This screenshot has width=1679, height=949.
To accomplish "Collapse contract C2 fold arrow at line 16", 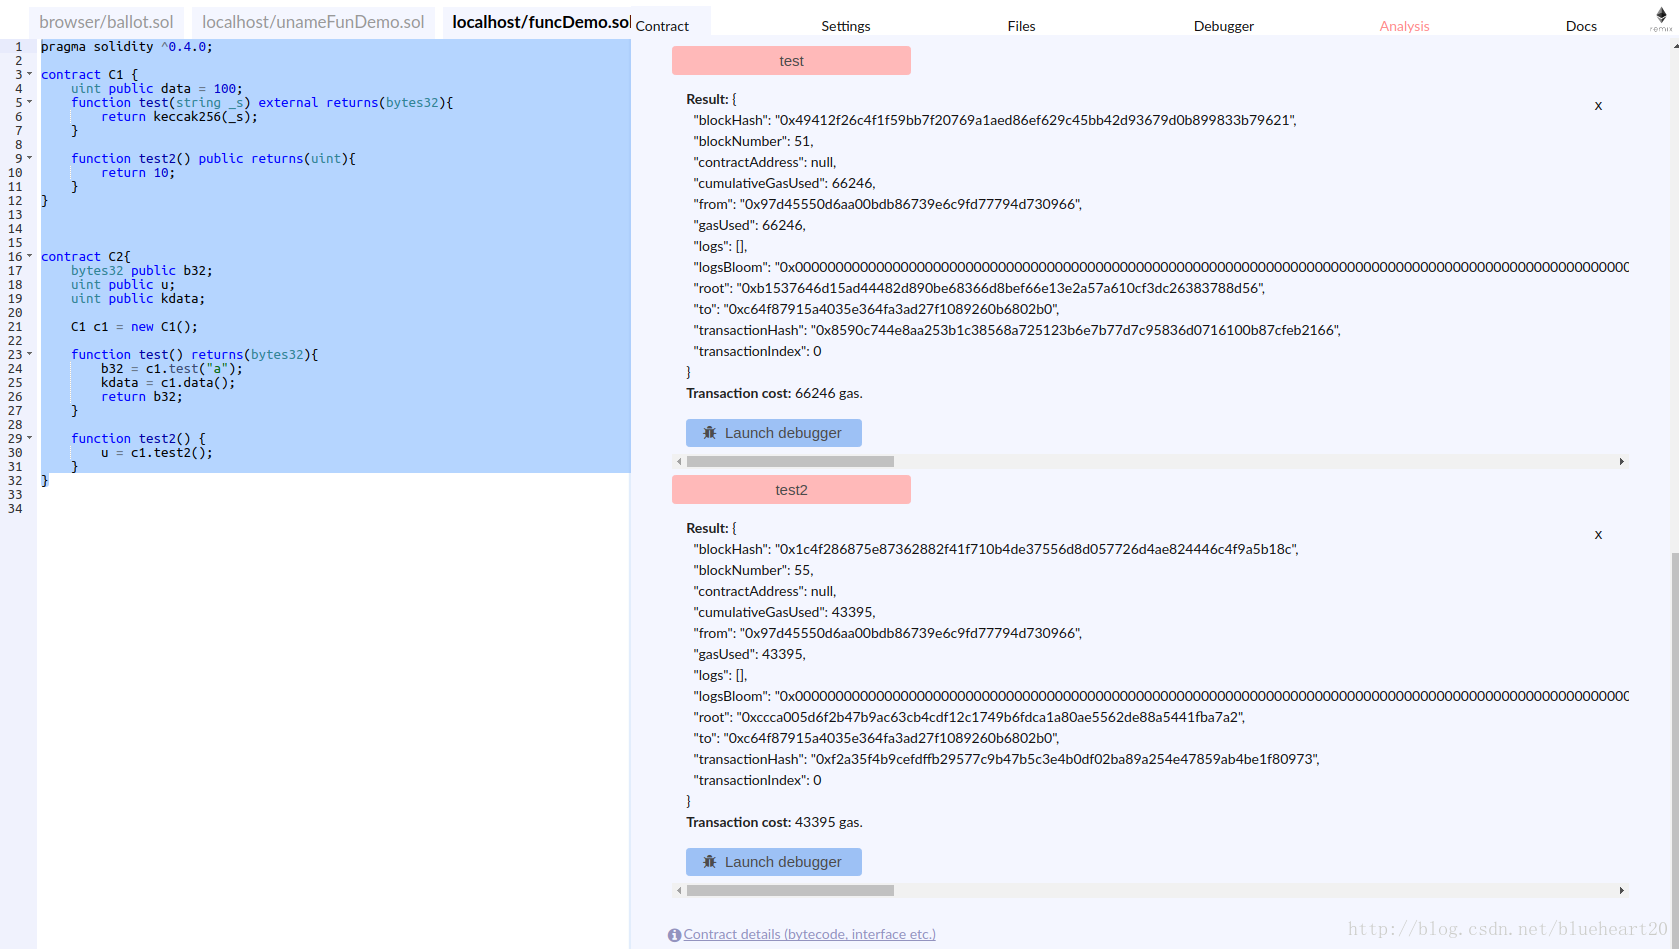I will coord(29,256).
